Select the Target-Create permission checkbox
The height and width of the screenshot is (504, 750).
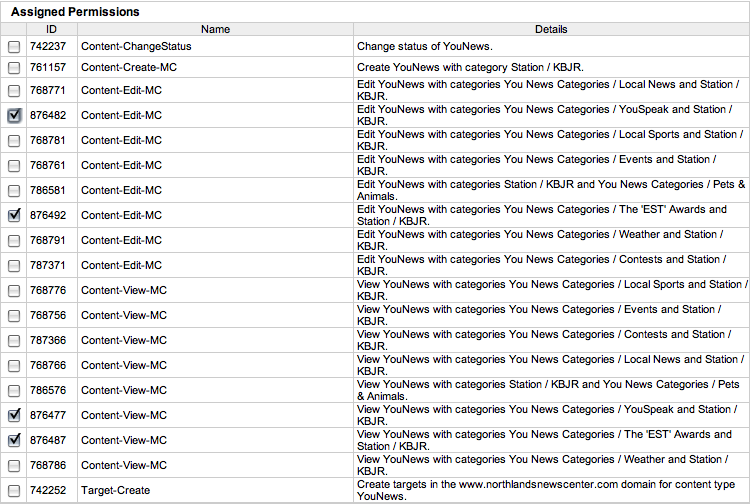14,491
